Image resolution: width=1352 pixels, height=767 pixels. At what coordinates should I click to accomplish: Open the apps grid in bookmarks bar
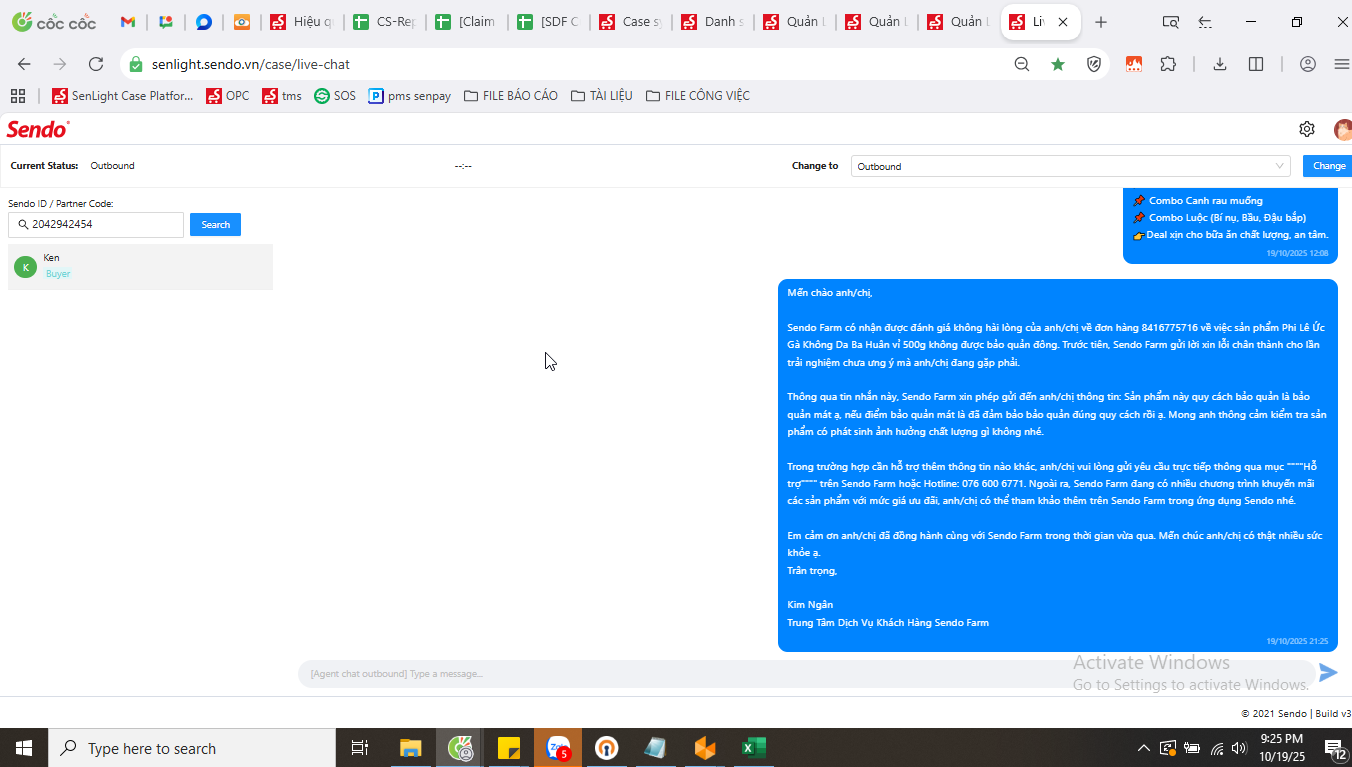18,96
